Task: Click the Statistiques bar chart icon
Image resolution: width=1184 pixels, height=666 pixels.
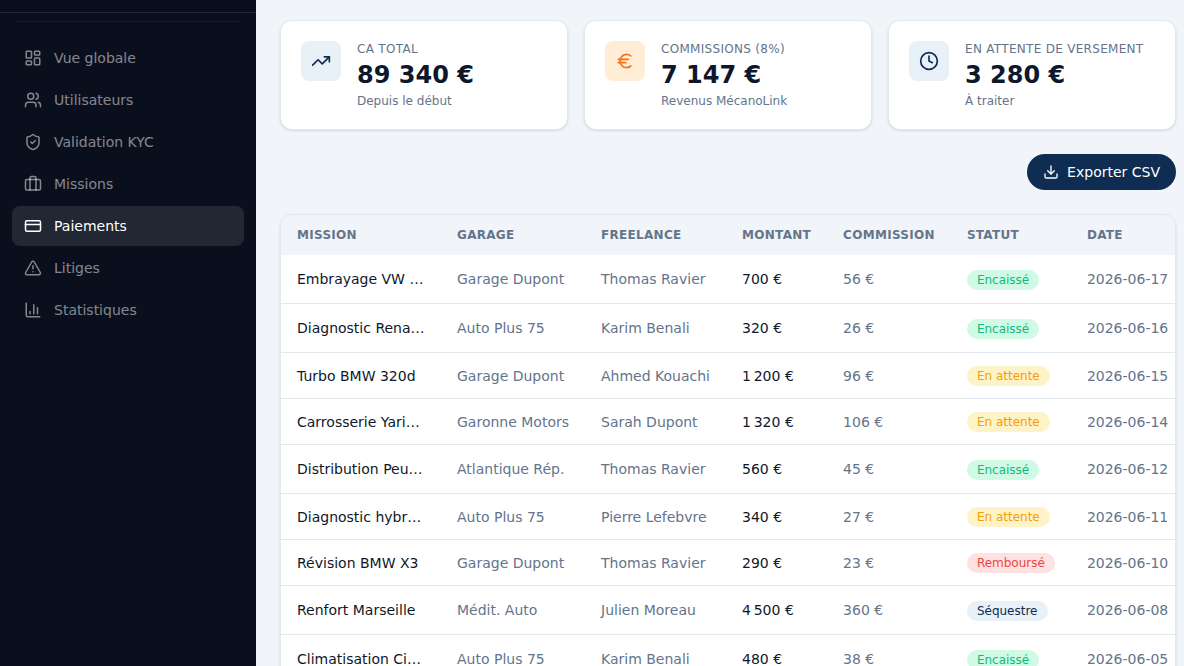Action: coord(32,310)
